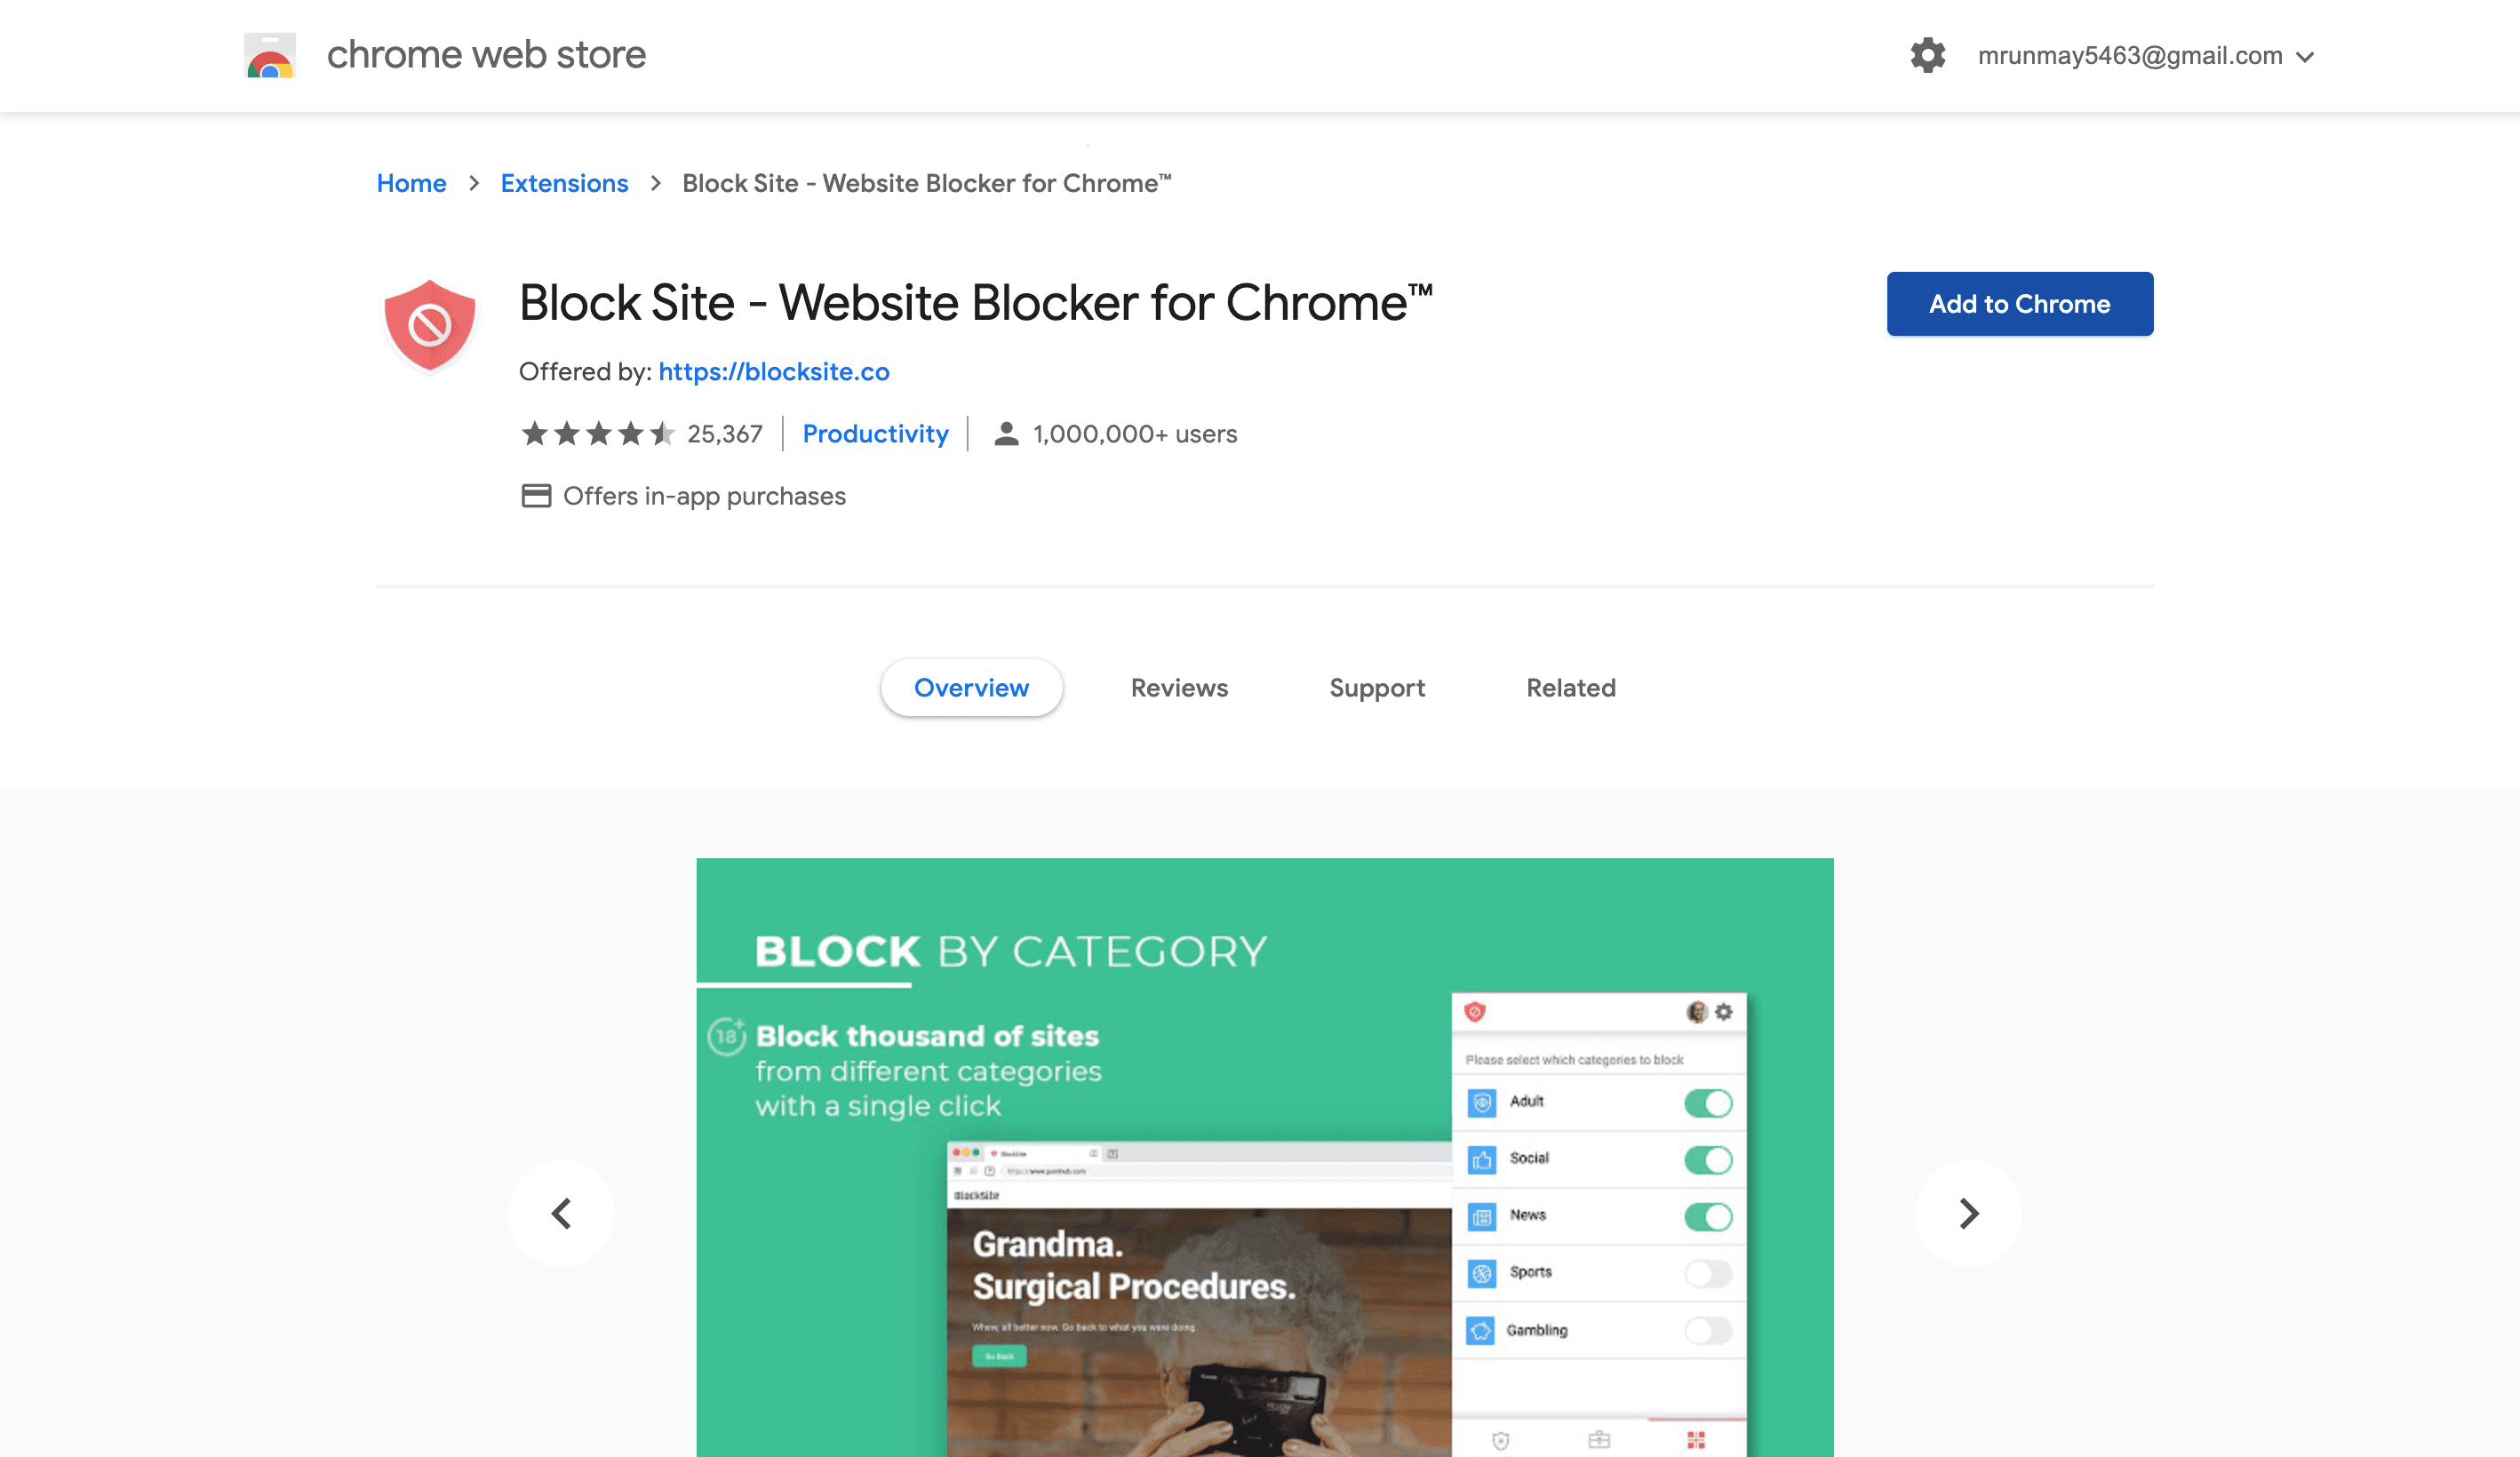Click the BlockSite shield icon
The height and width of the screenshot is (1457, 2520).
(x=428, y=322)
